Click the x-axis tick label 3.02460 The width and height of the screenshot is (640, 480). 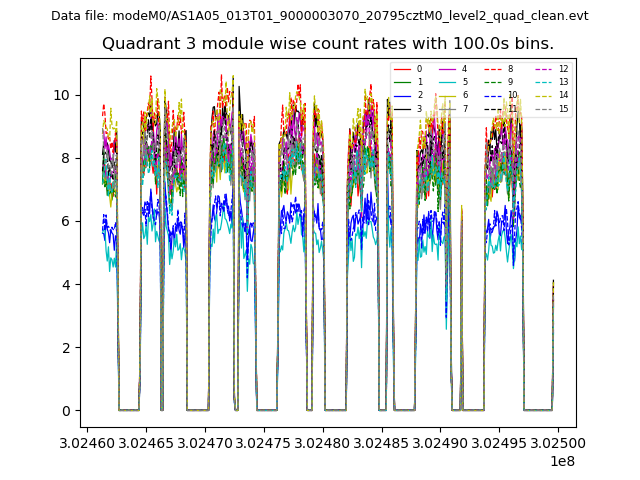pyautogui.click(x=88, y=443)
